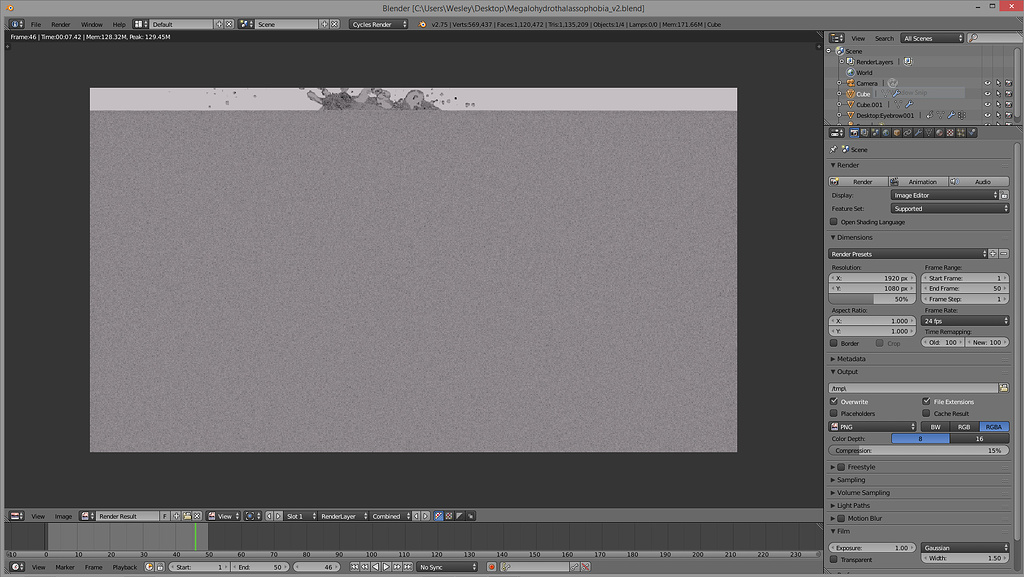Screen dimensions: 1024x577
Task: Click the add render preset plus icon
Action: pos(993,254)
